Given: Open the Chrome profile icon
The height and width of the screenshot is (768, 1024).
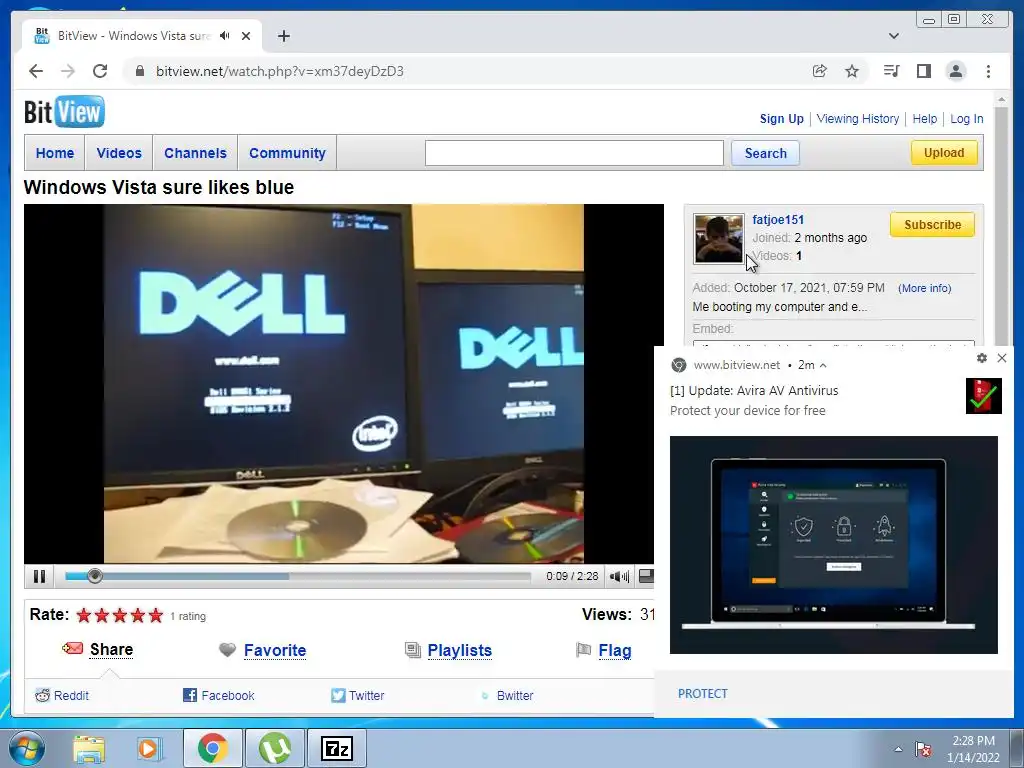Looking at the screenshot, I should tap(956, 71).
